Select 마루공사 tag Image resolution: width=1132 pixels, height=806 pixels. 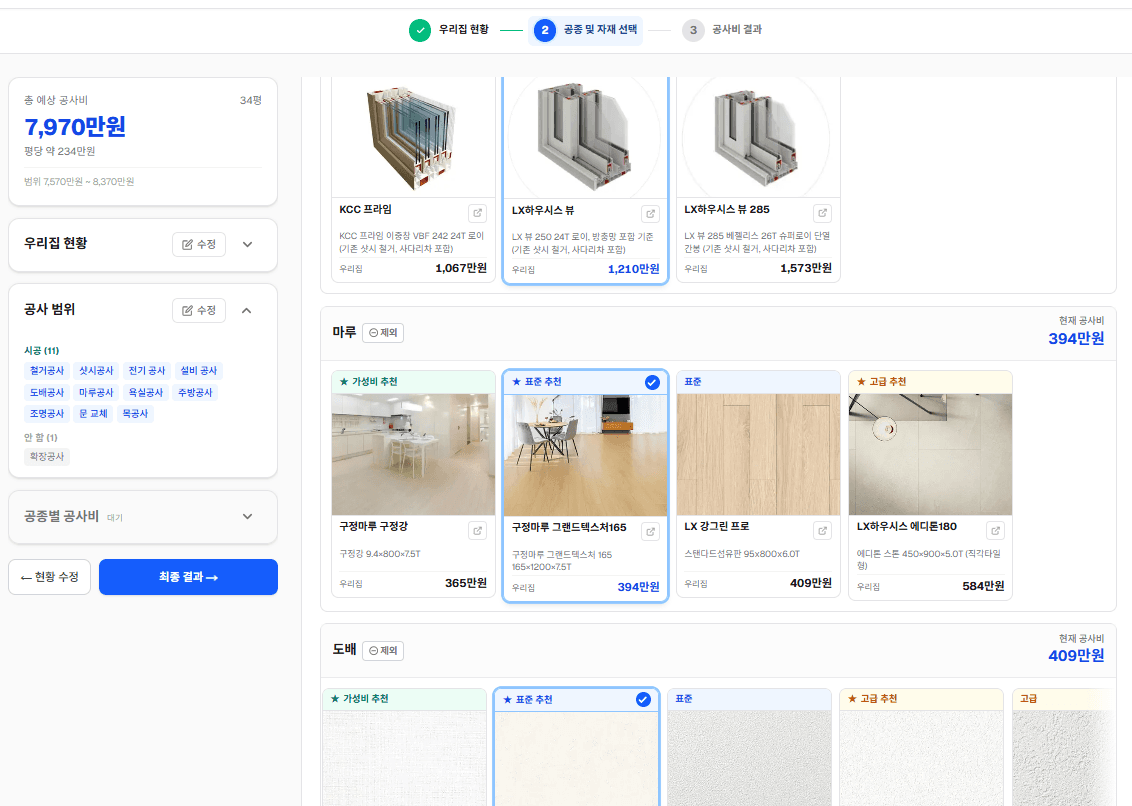coord(96,393)
